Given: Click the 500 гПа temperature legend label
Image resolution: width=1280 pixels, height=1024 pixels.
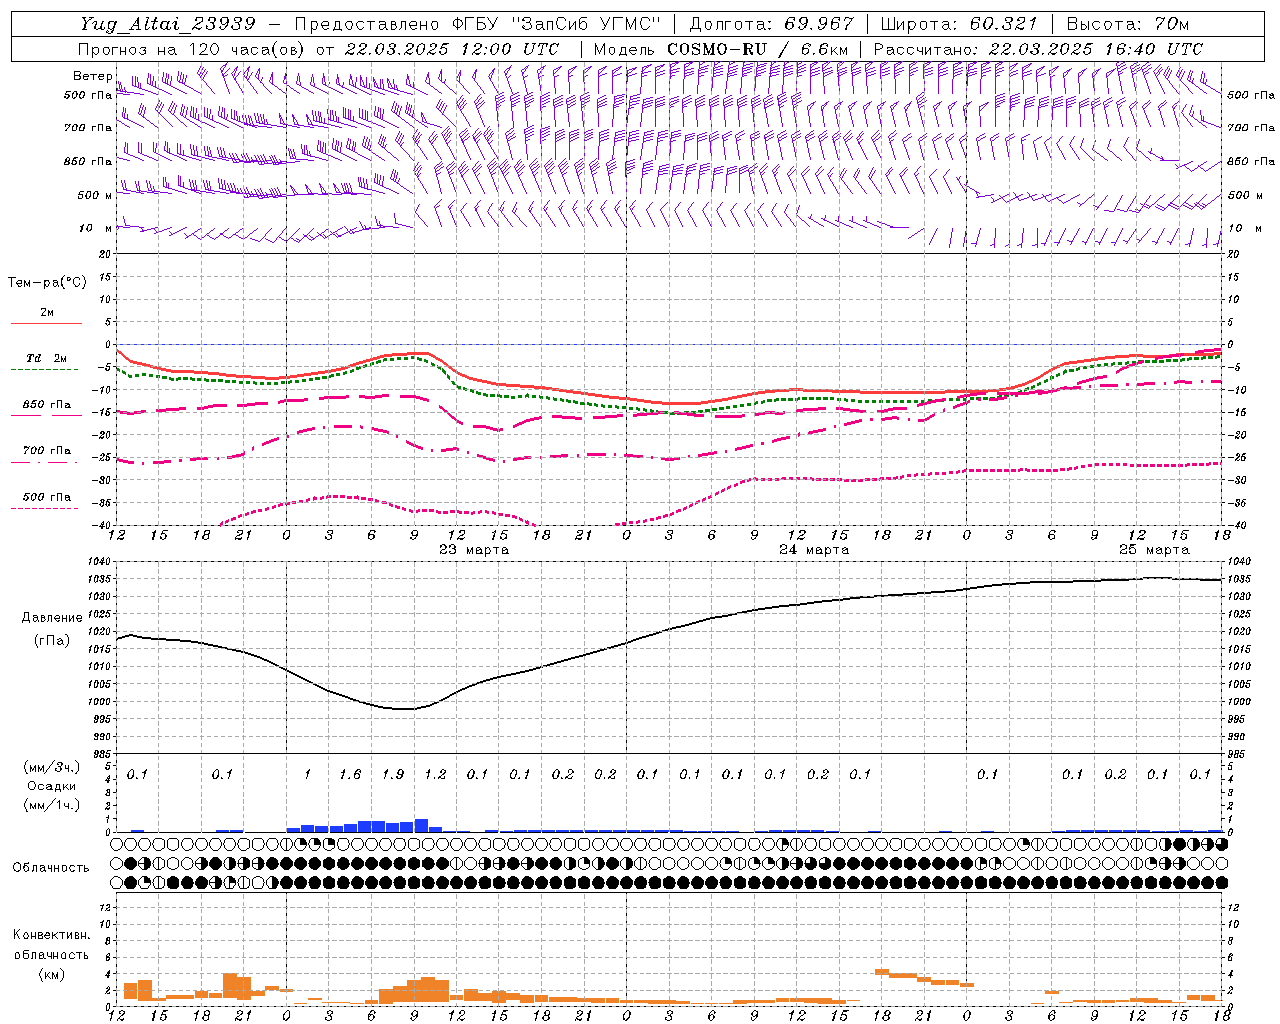Looking at the screenshot, I should (x=47, y=497).
